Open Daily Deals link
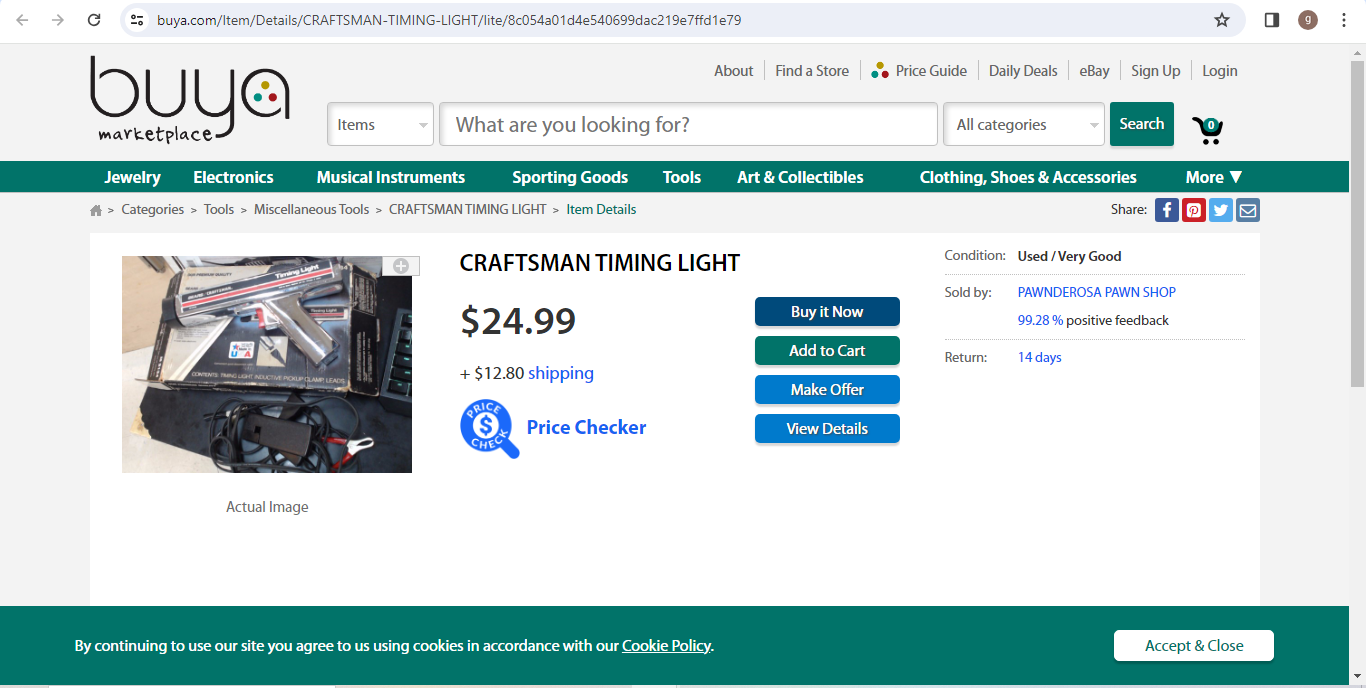The image size is (1366, 688). point(1023,71)
